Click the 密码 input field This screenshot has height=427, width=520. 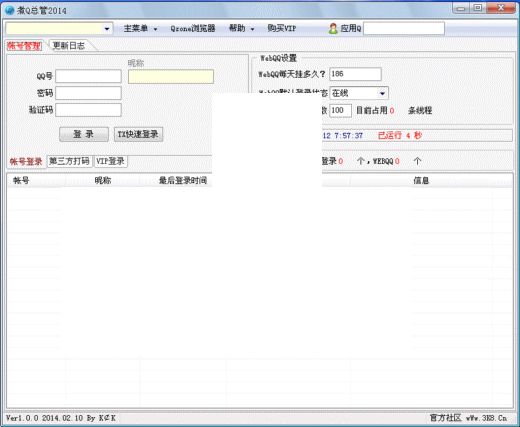pyautogui.click(x=88, y=93)
